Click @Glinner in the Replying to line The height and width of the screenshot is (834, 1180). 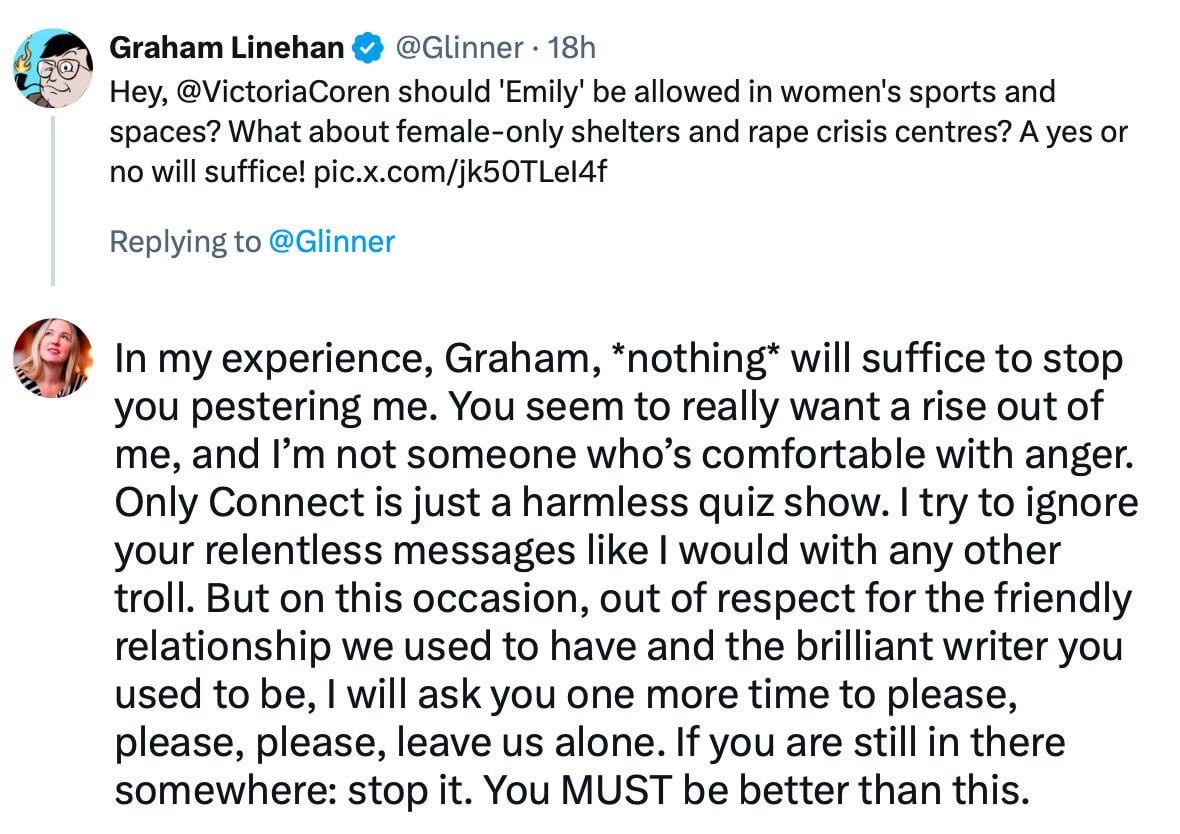click(332, 241)
